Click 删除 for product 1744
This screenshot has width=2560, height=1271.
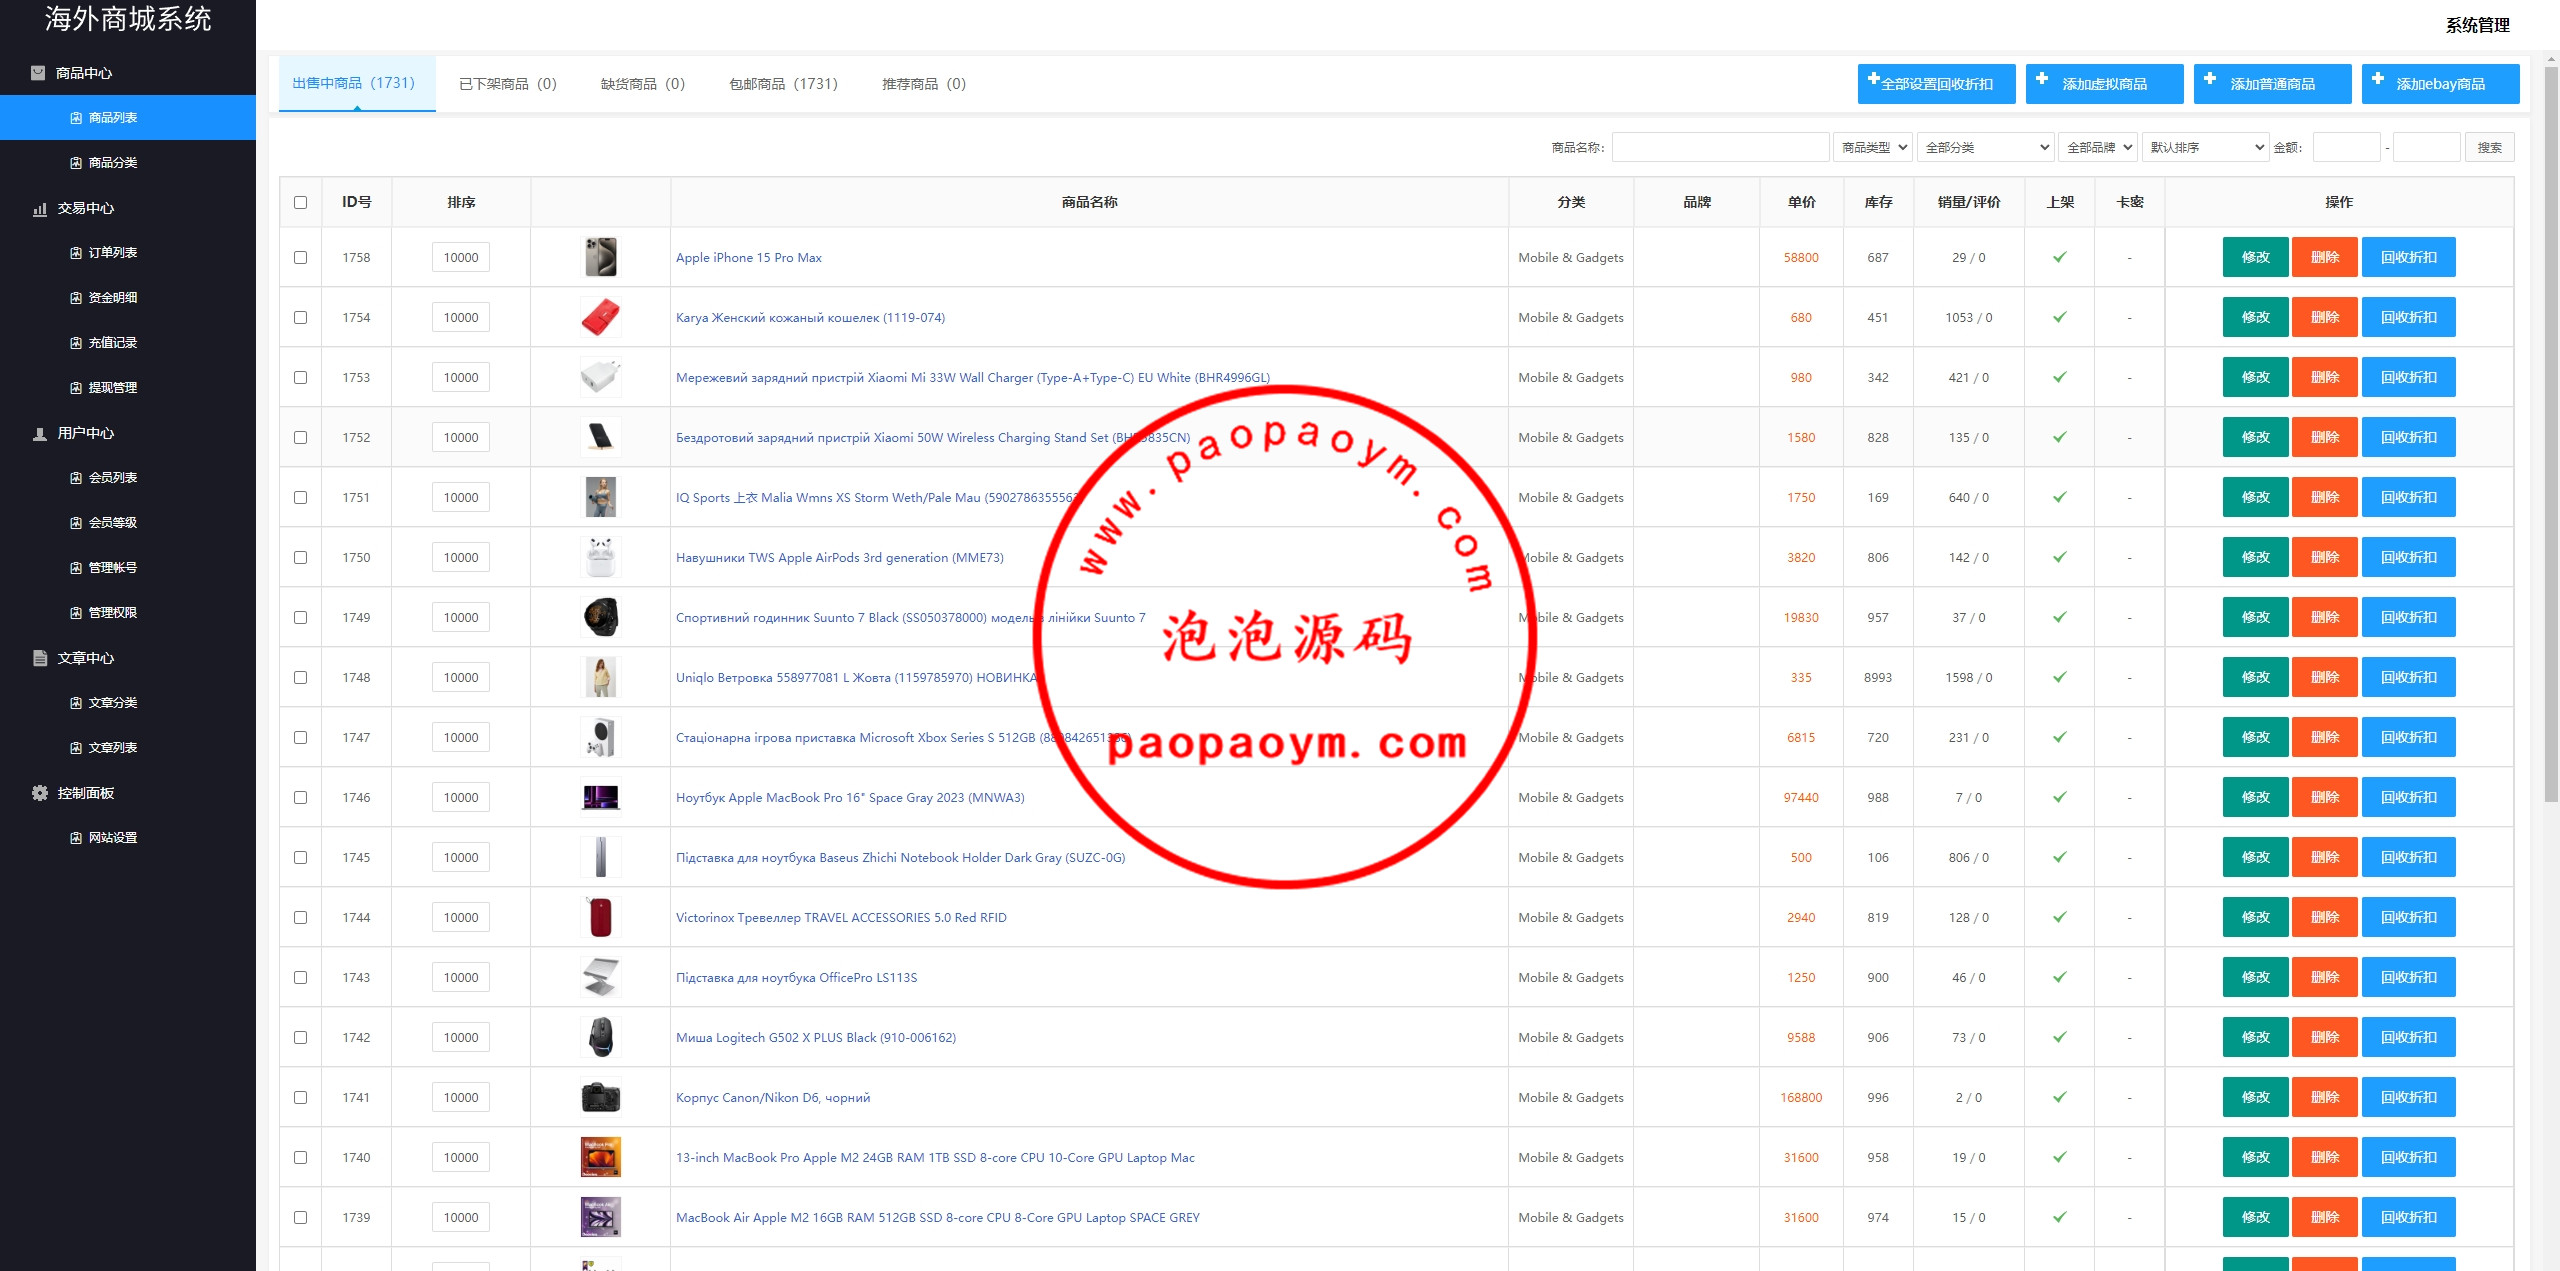(2325, 917)
